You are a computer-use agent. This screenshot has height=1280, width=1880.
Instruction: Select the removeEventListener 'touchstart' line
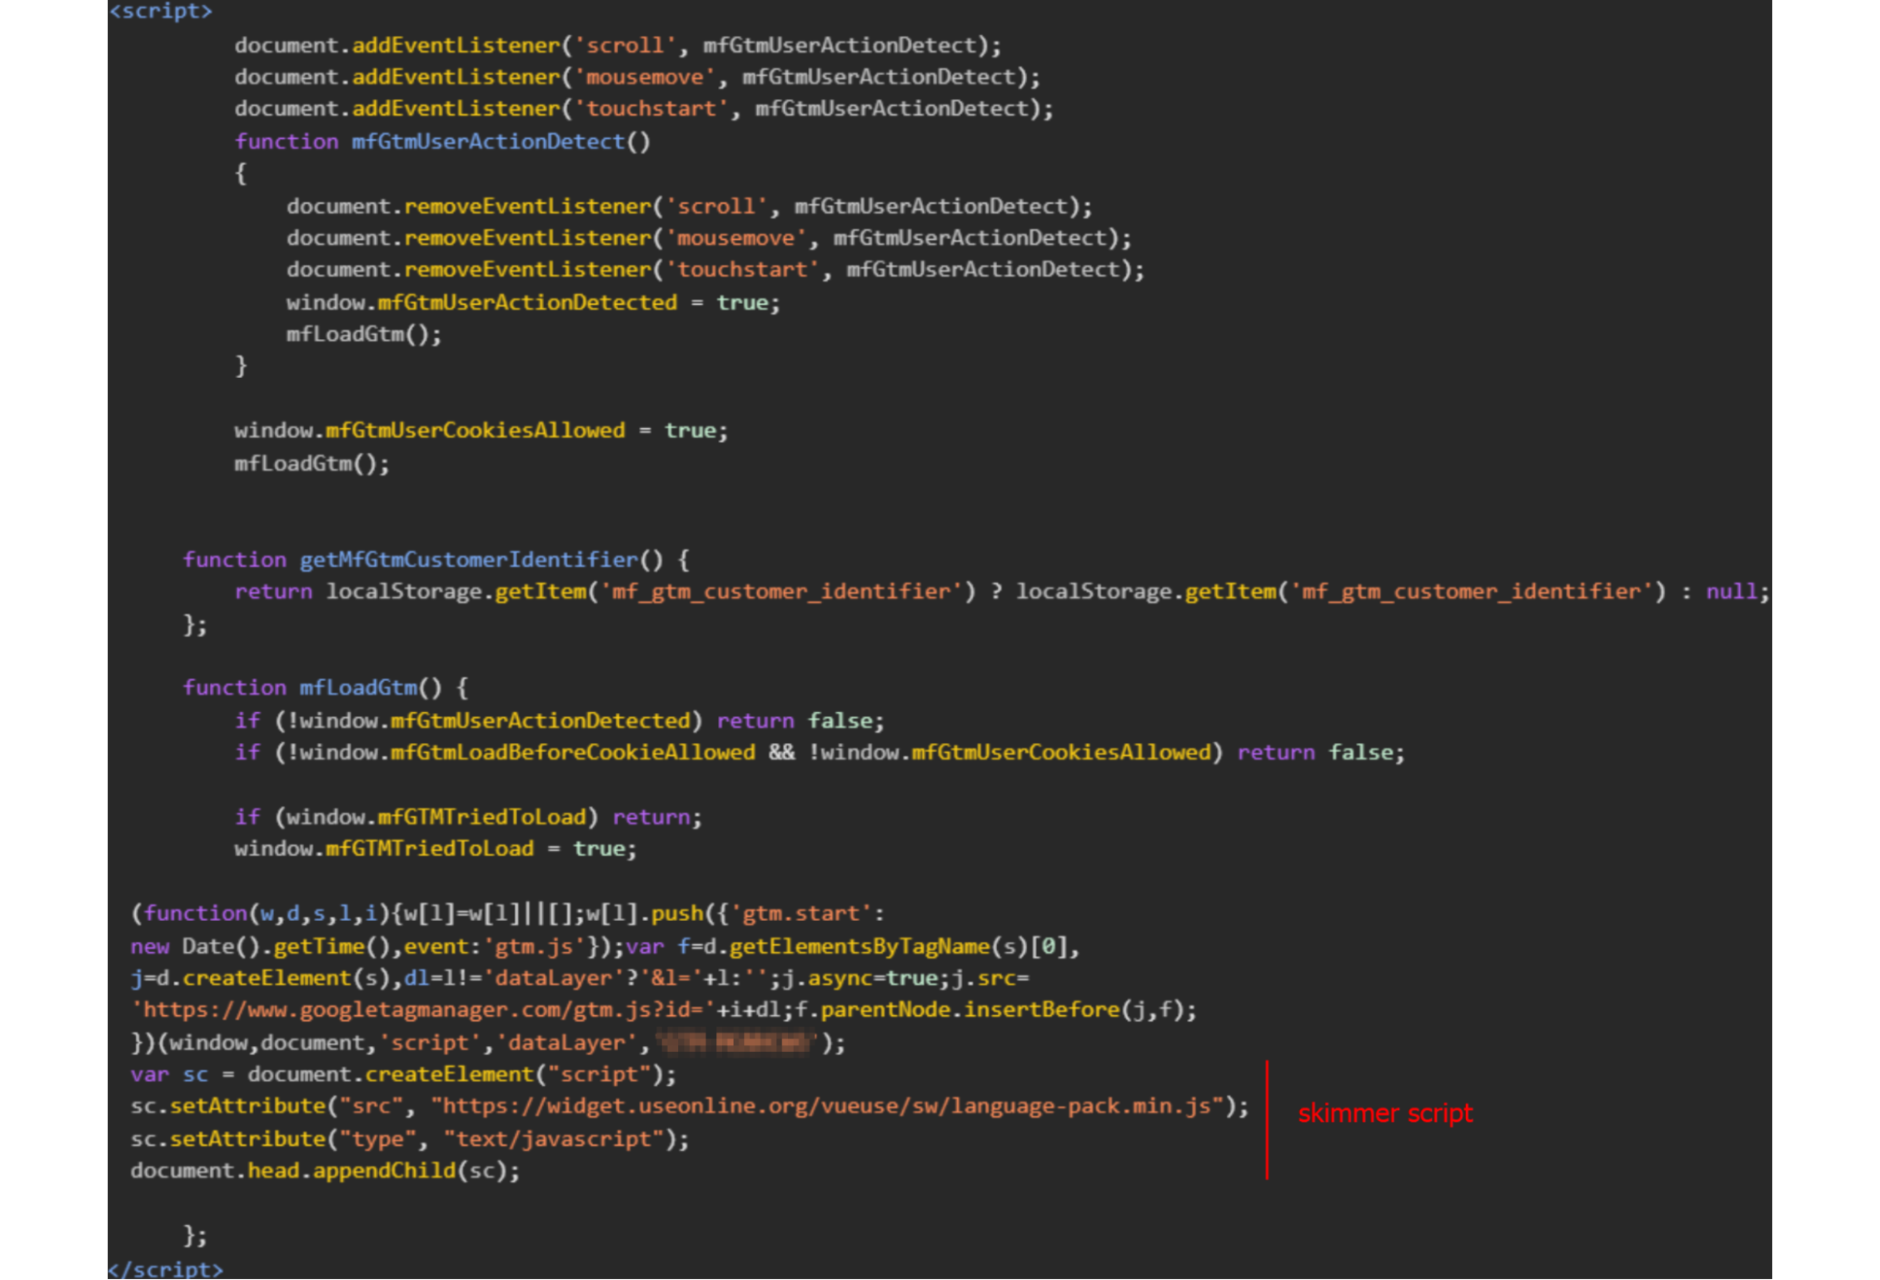click(716, 270)
